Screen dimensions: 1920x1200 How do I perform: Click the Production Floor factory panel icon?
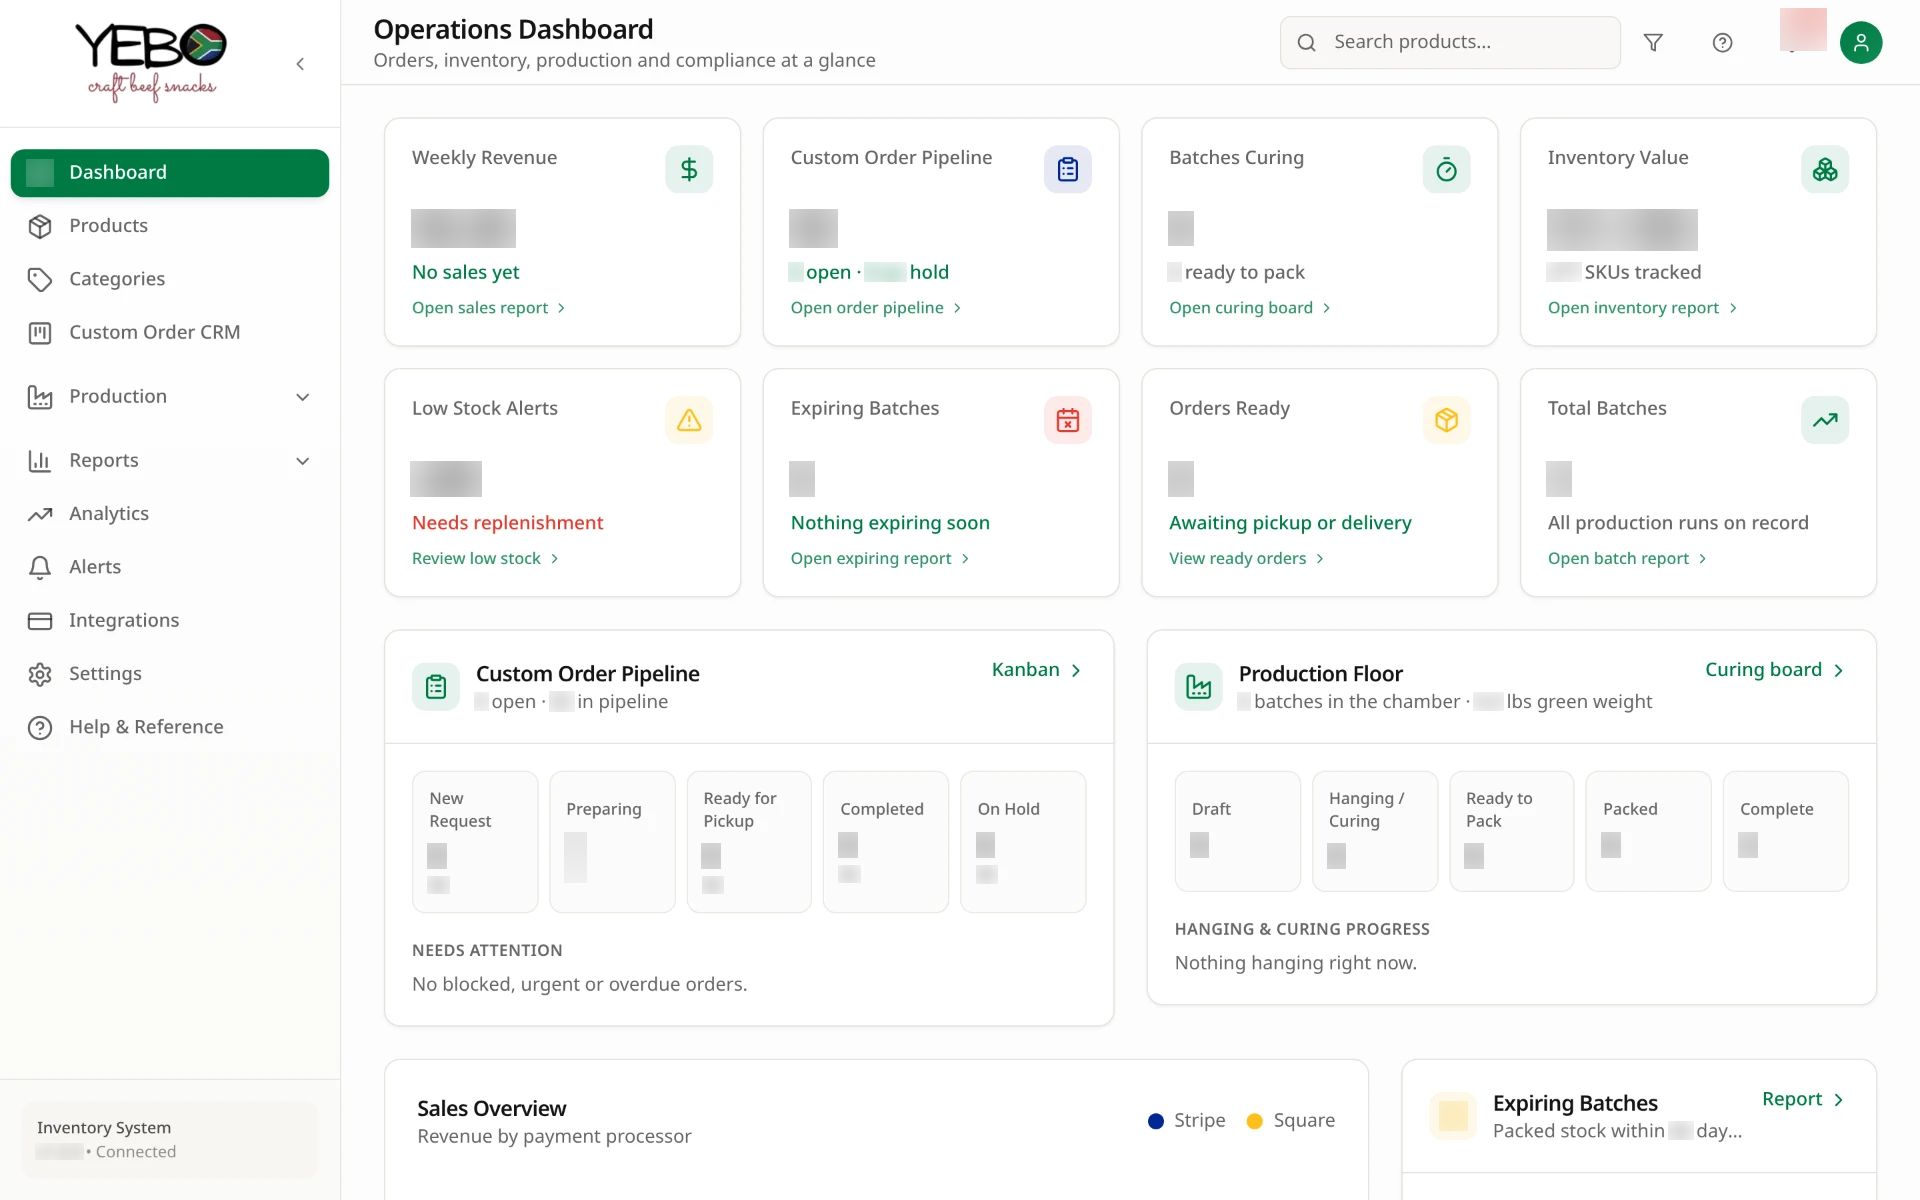(x=1198, y=686)
